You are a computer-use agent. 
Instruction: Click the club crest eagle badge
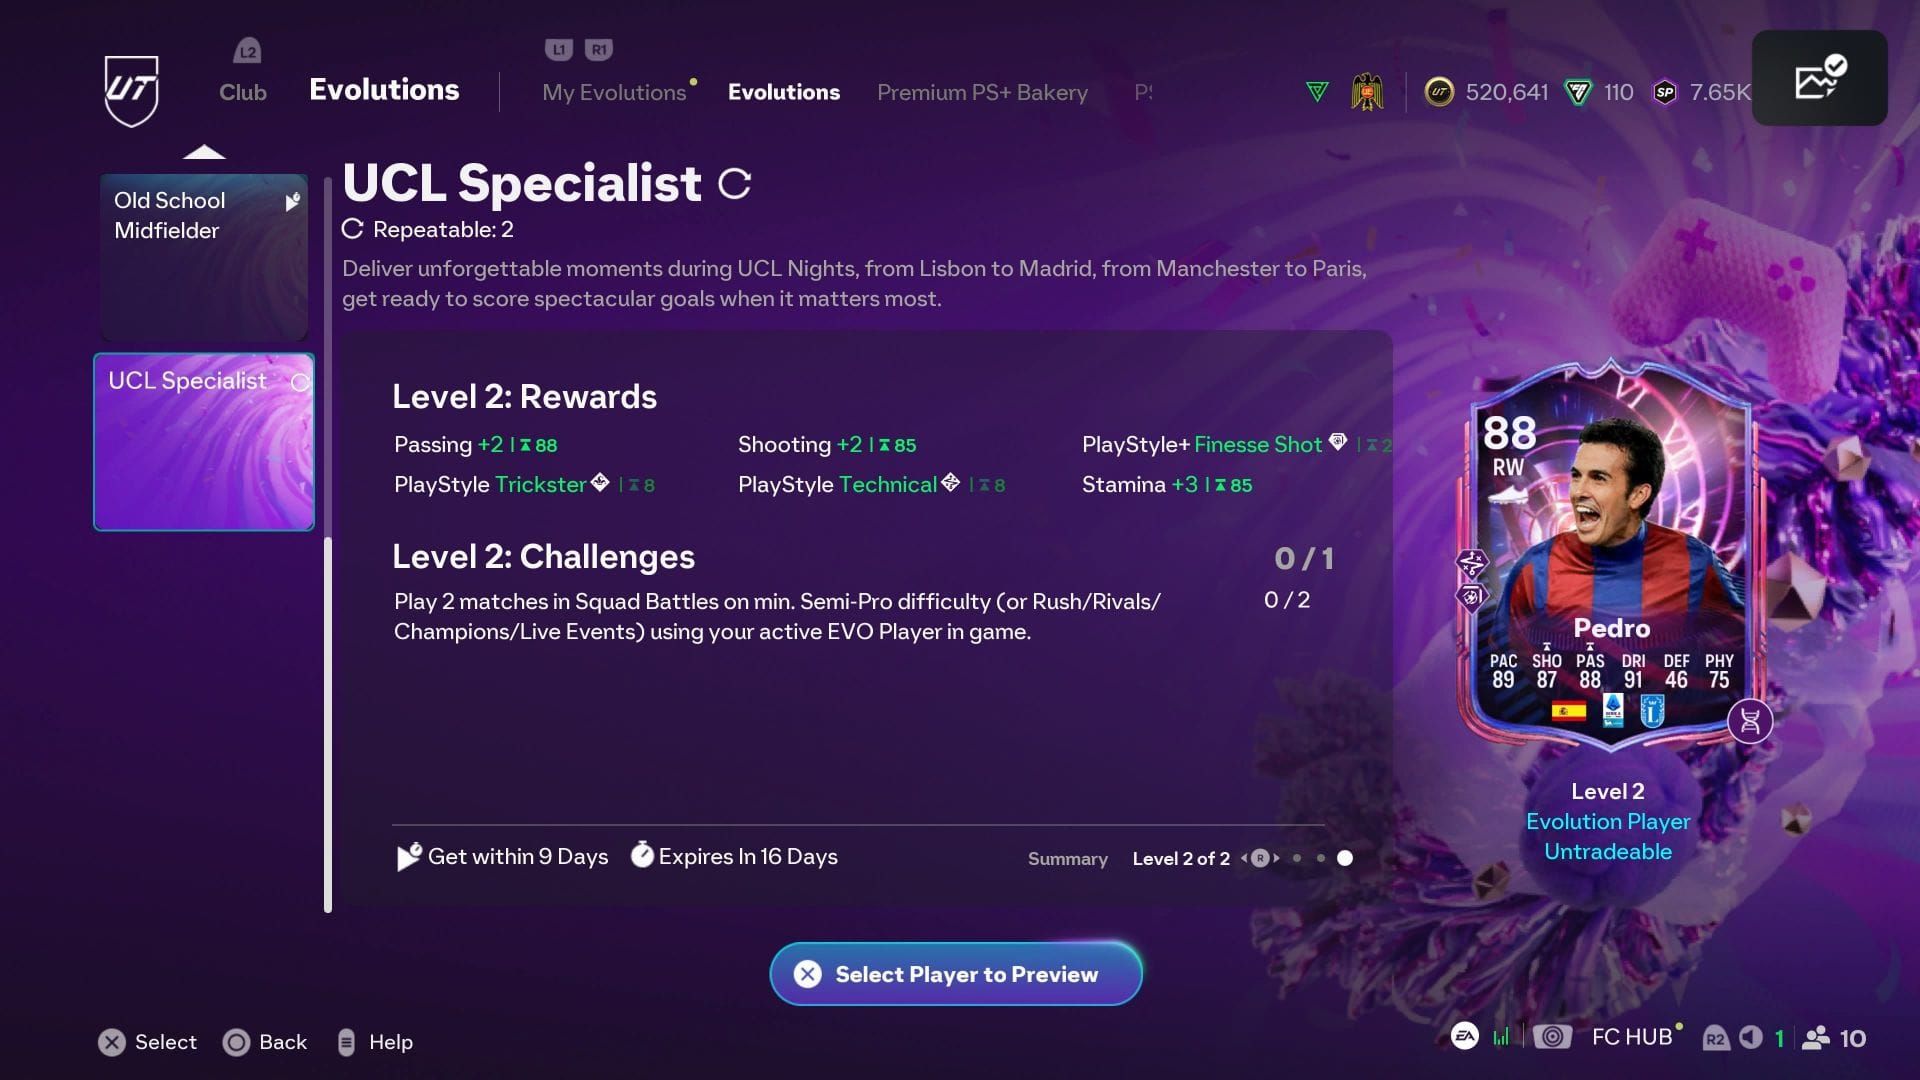[1367, 92]
